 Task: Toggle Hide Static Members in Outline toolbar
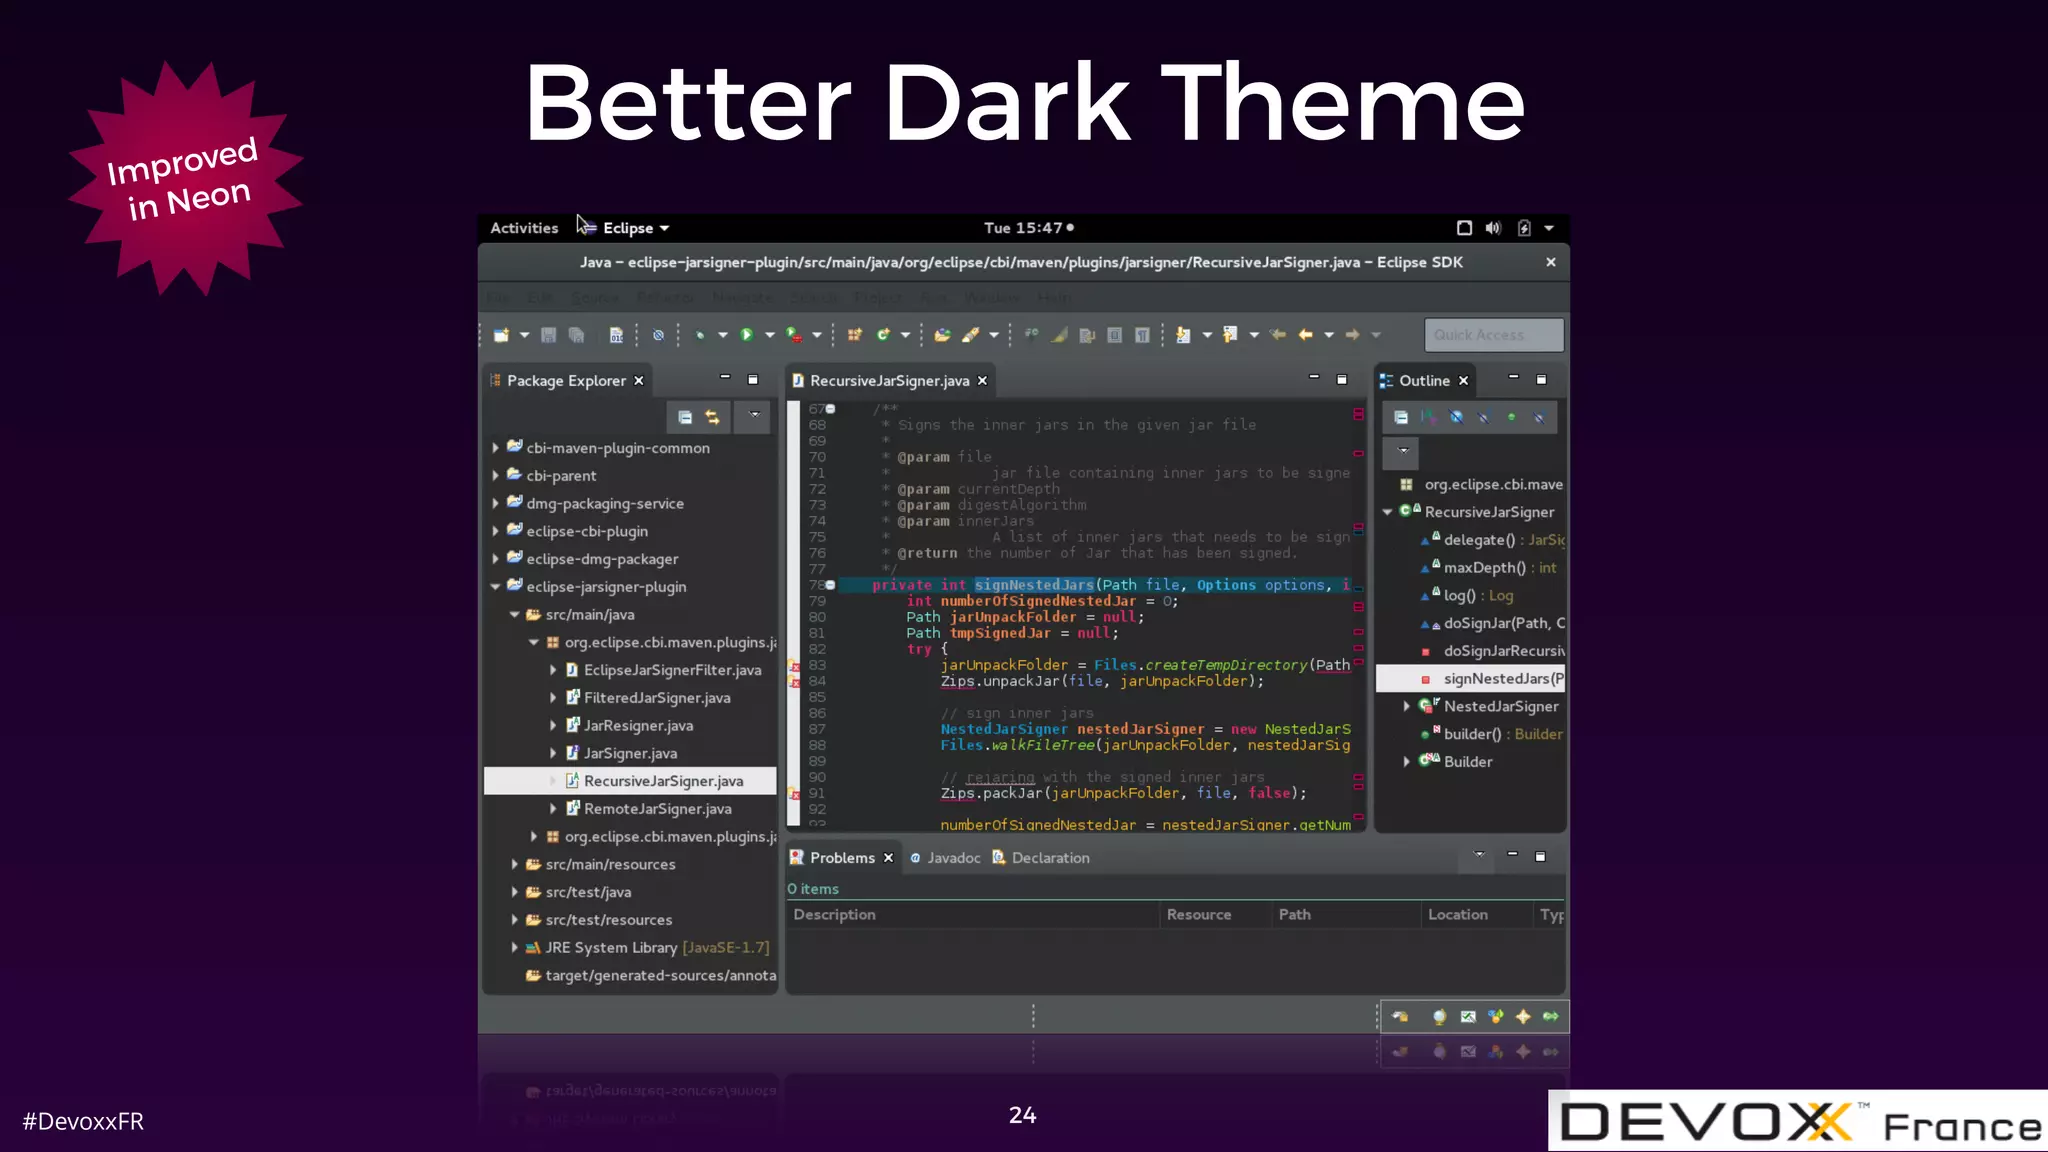click(1484, 417)
